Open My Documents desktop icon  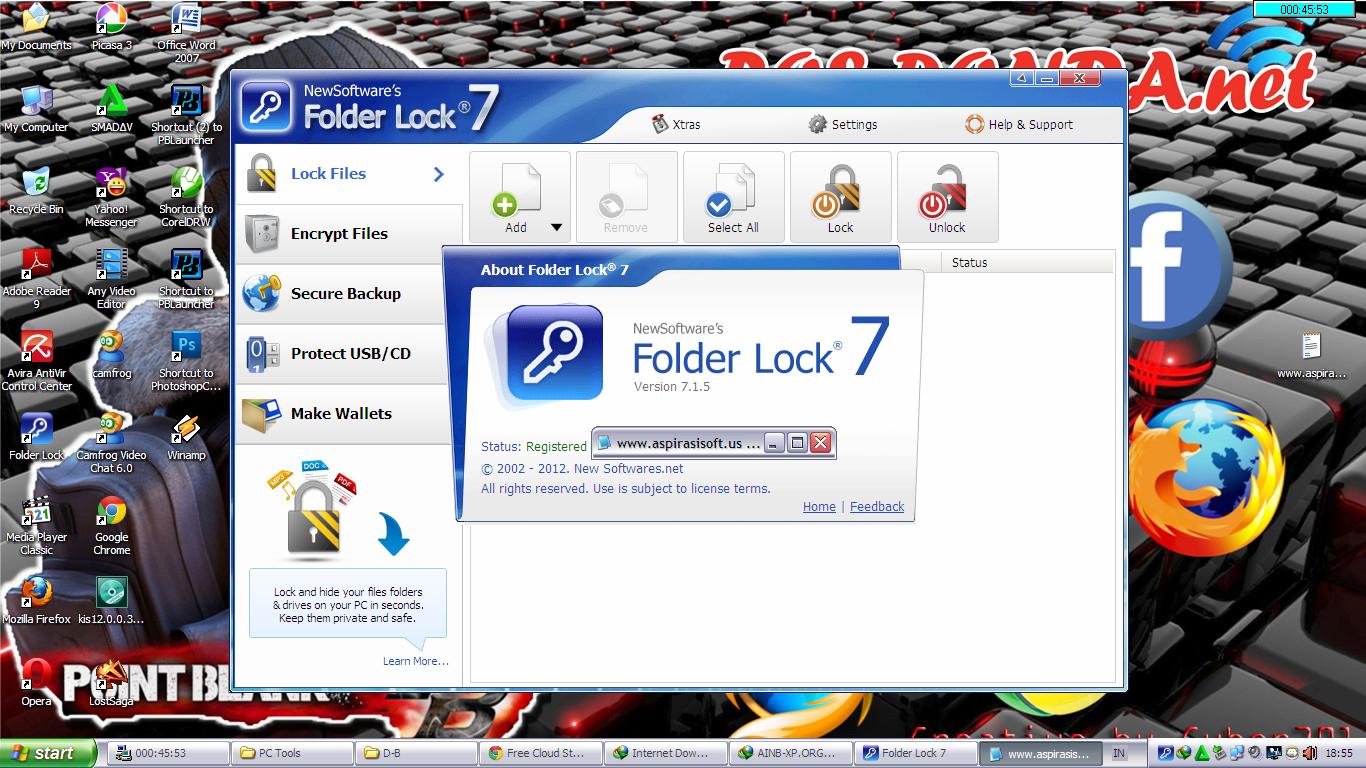coord(36,27)
